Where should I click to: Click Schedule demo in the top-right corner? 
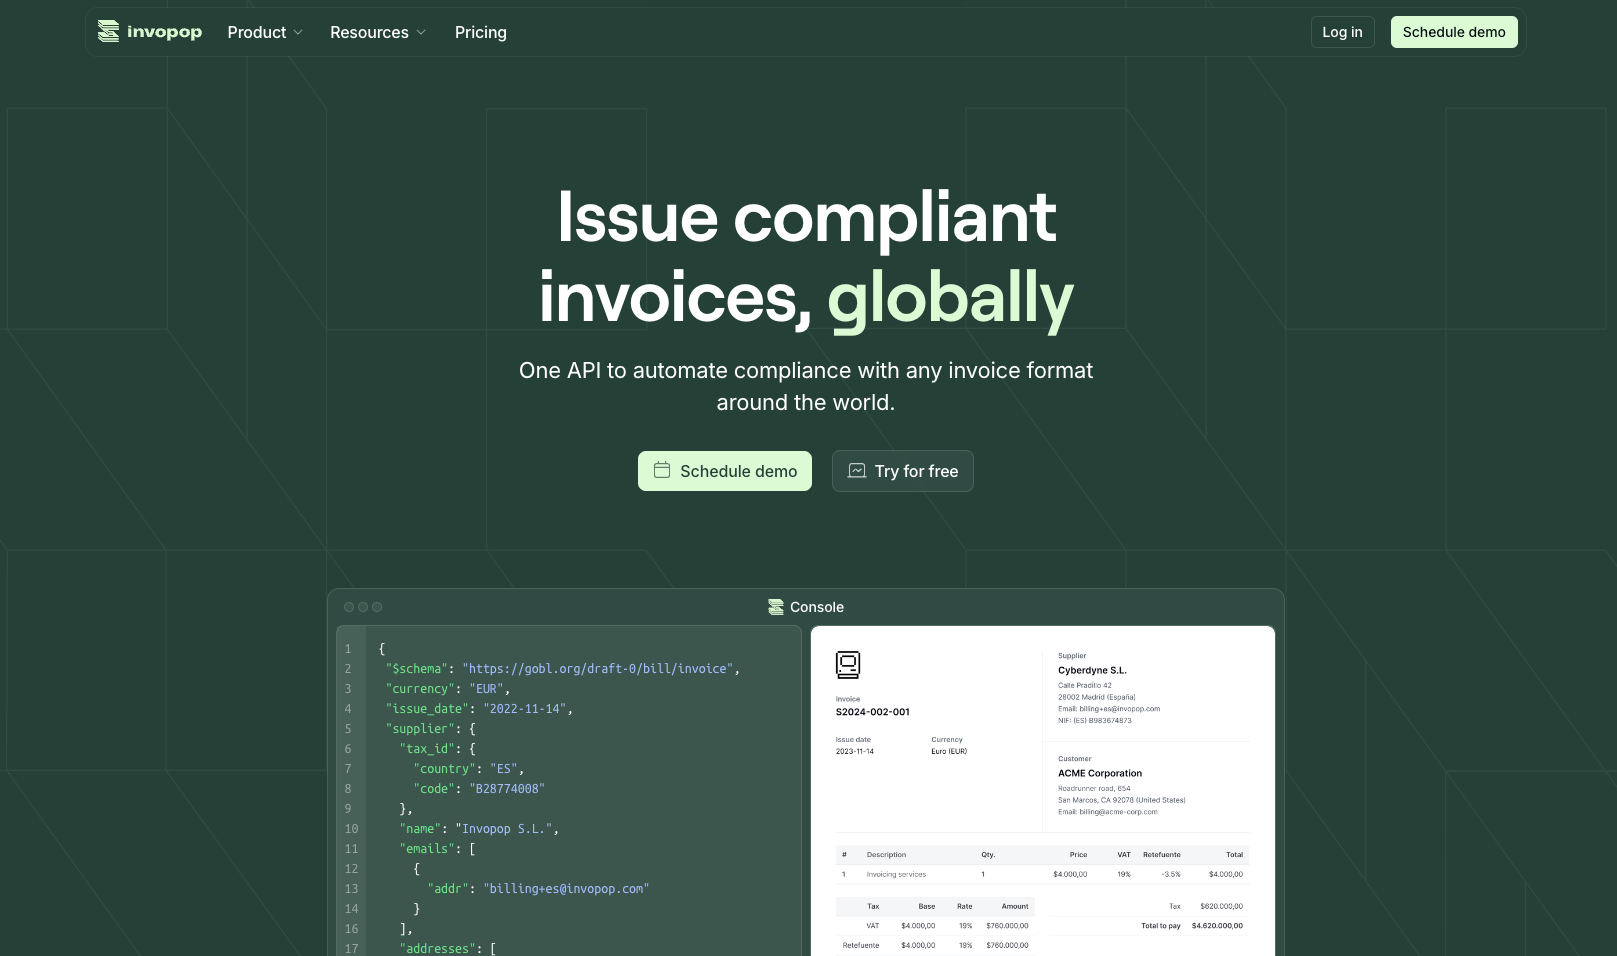pyautogui.click(x=1454, y=31)
